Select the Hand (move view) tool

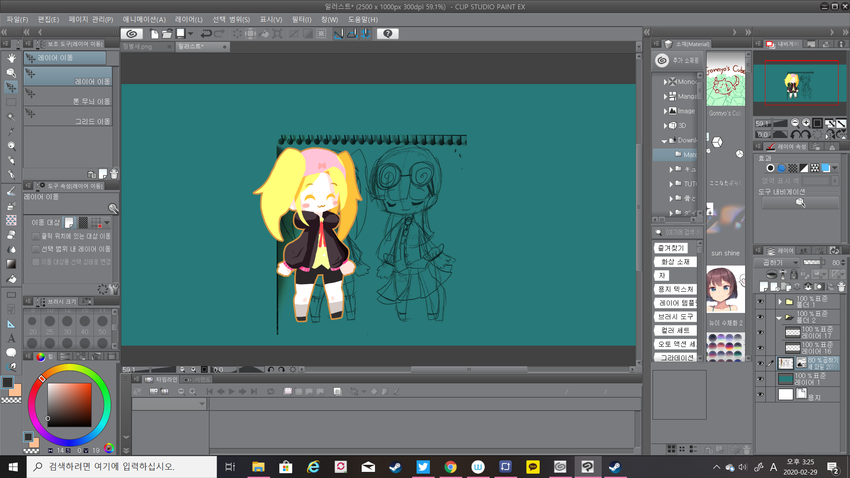tap(11, 58)
